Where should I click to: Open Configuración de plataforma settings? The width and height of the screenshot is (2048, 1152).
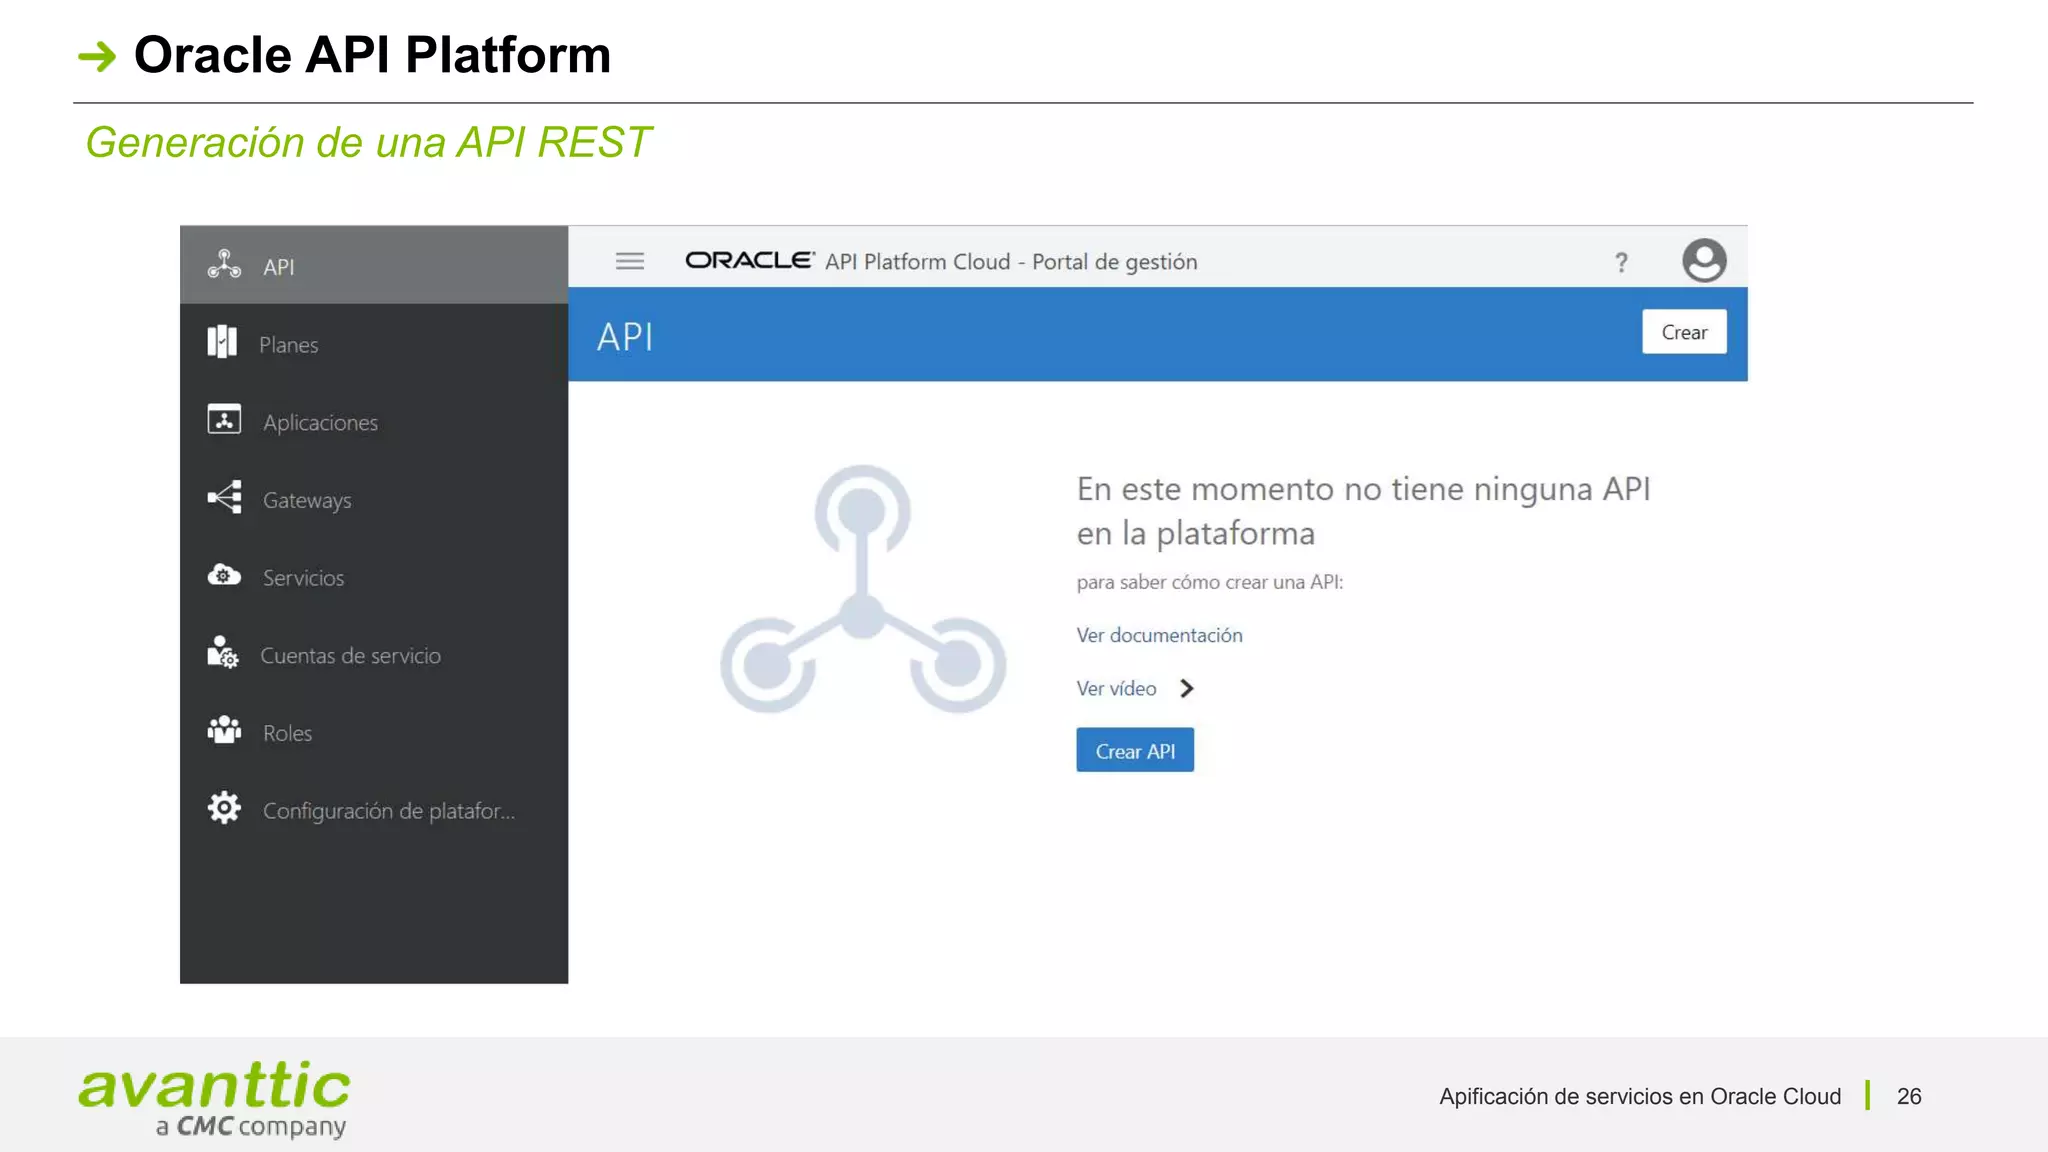[374, 810]
